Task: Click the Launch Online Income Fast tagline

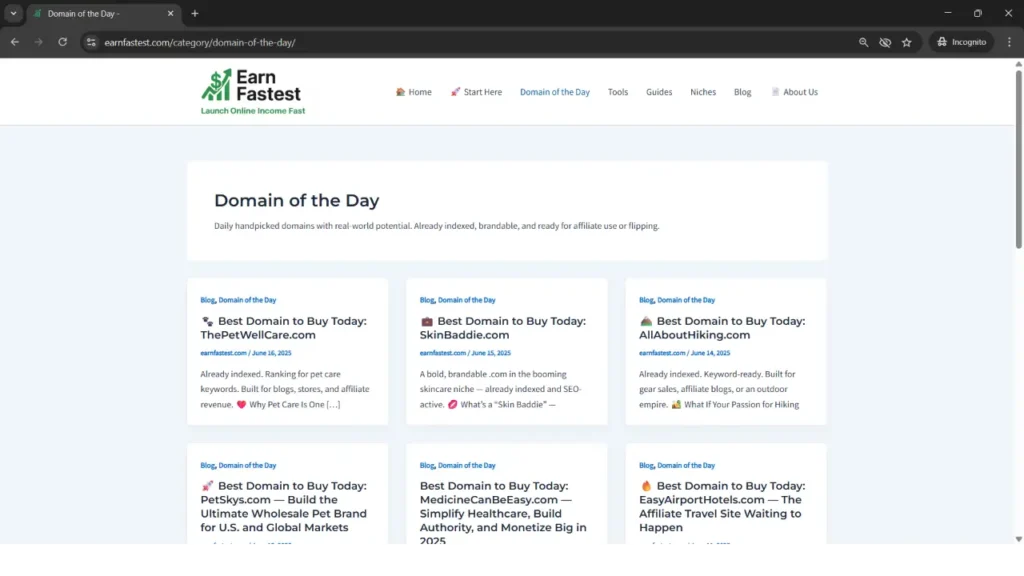Action: click(x=253, y=111)
